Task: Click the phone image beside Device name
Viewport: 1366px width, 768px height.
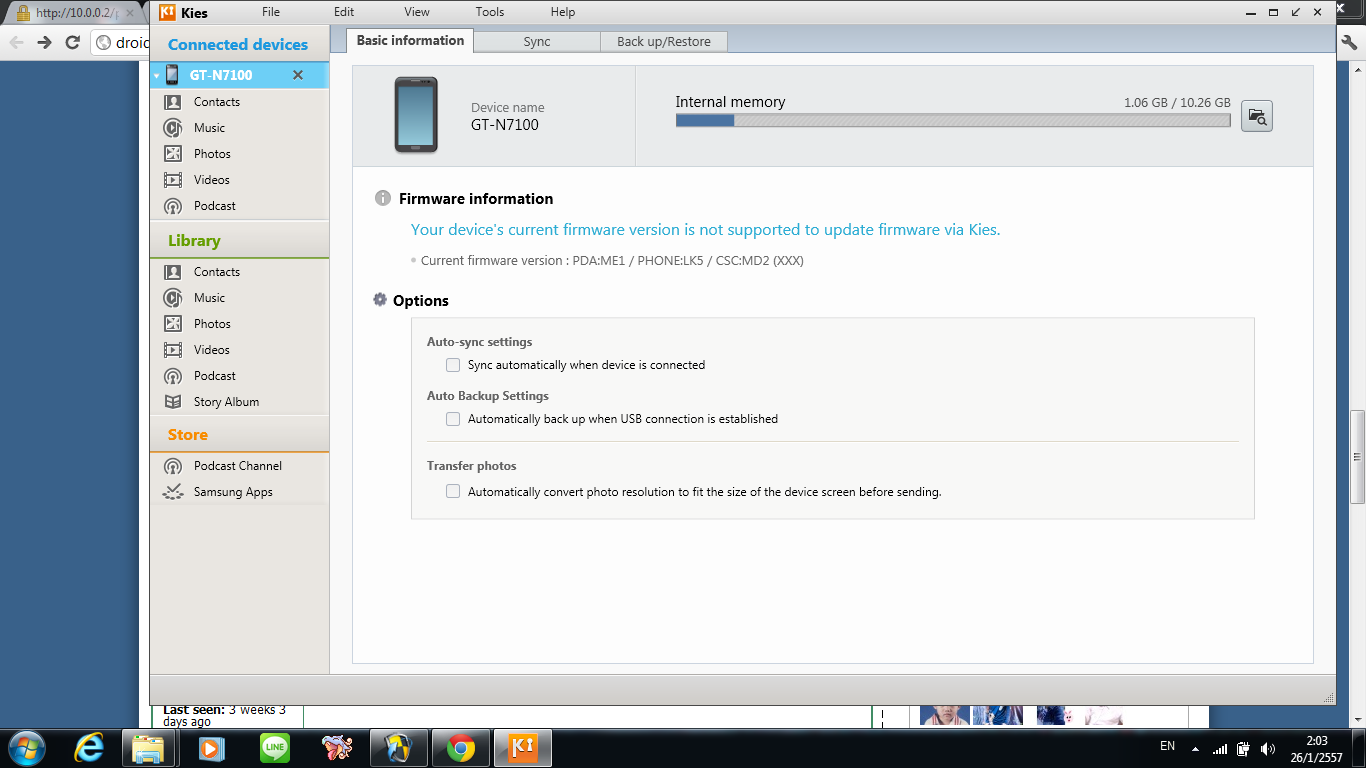Action: coord(415,115)
